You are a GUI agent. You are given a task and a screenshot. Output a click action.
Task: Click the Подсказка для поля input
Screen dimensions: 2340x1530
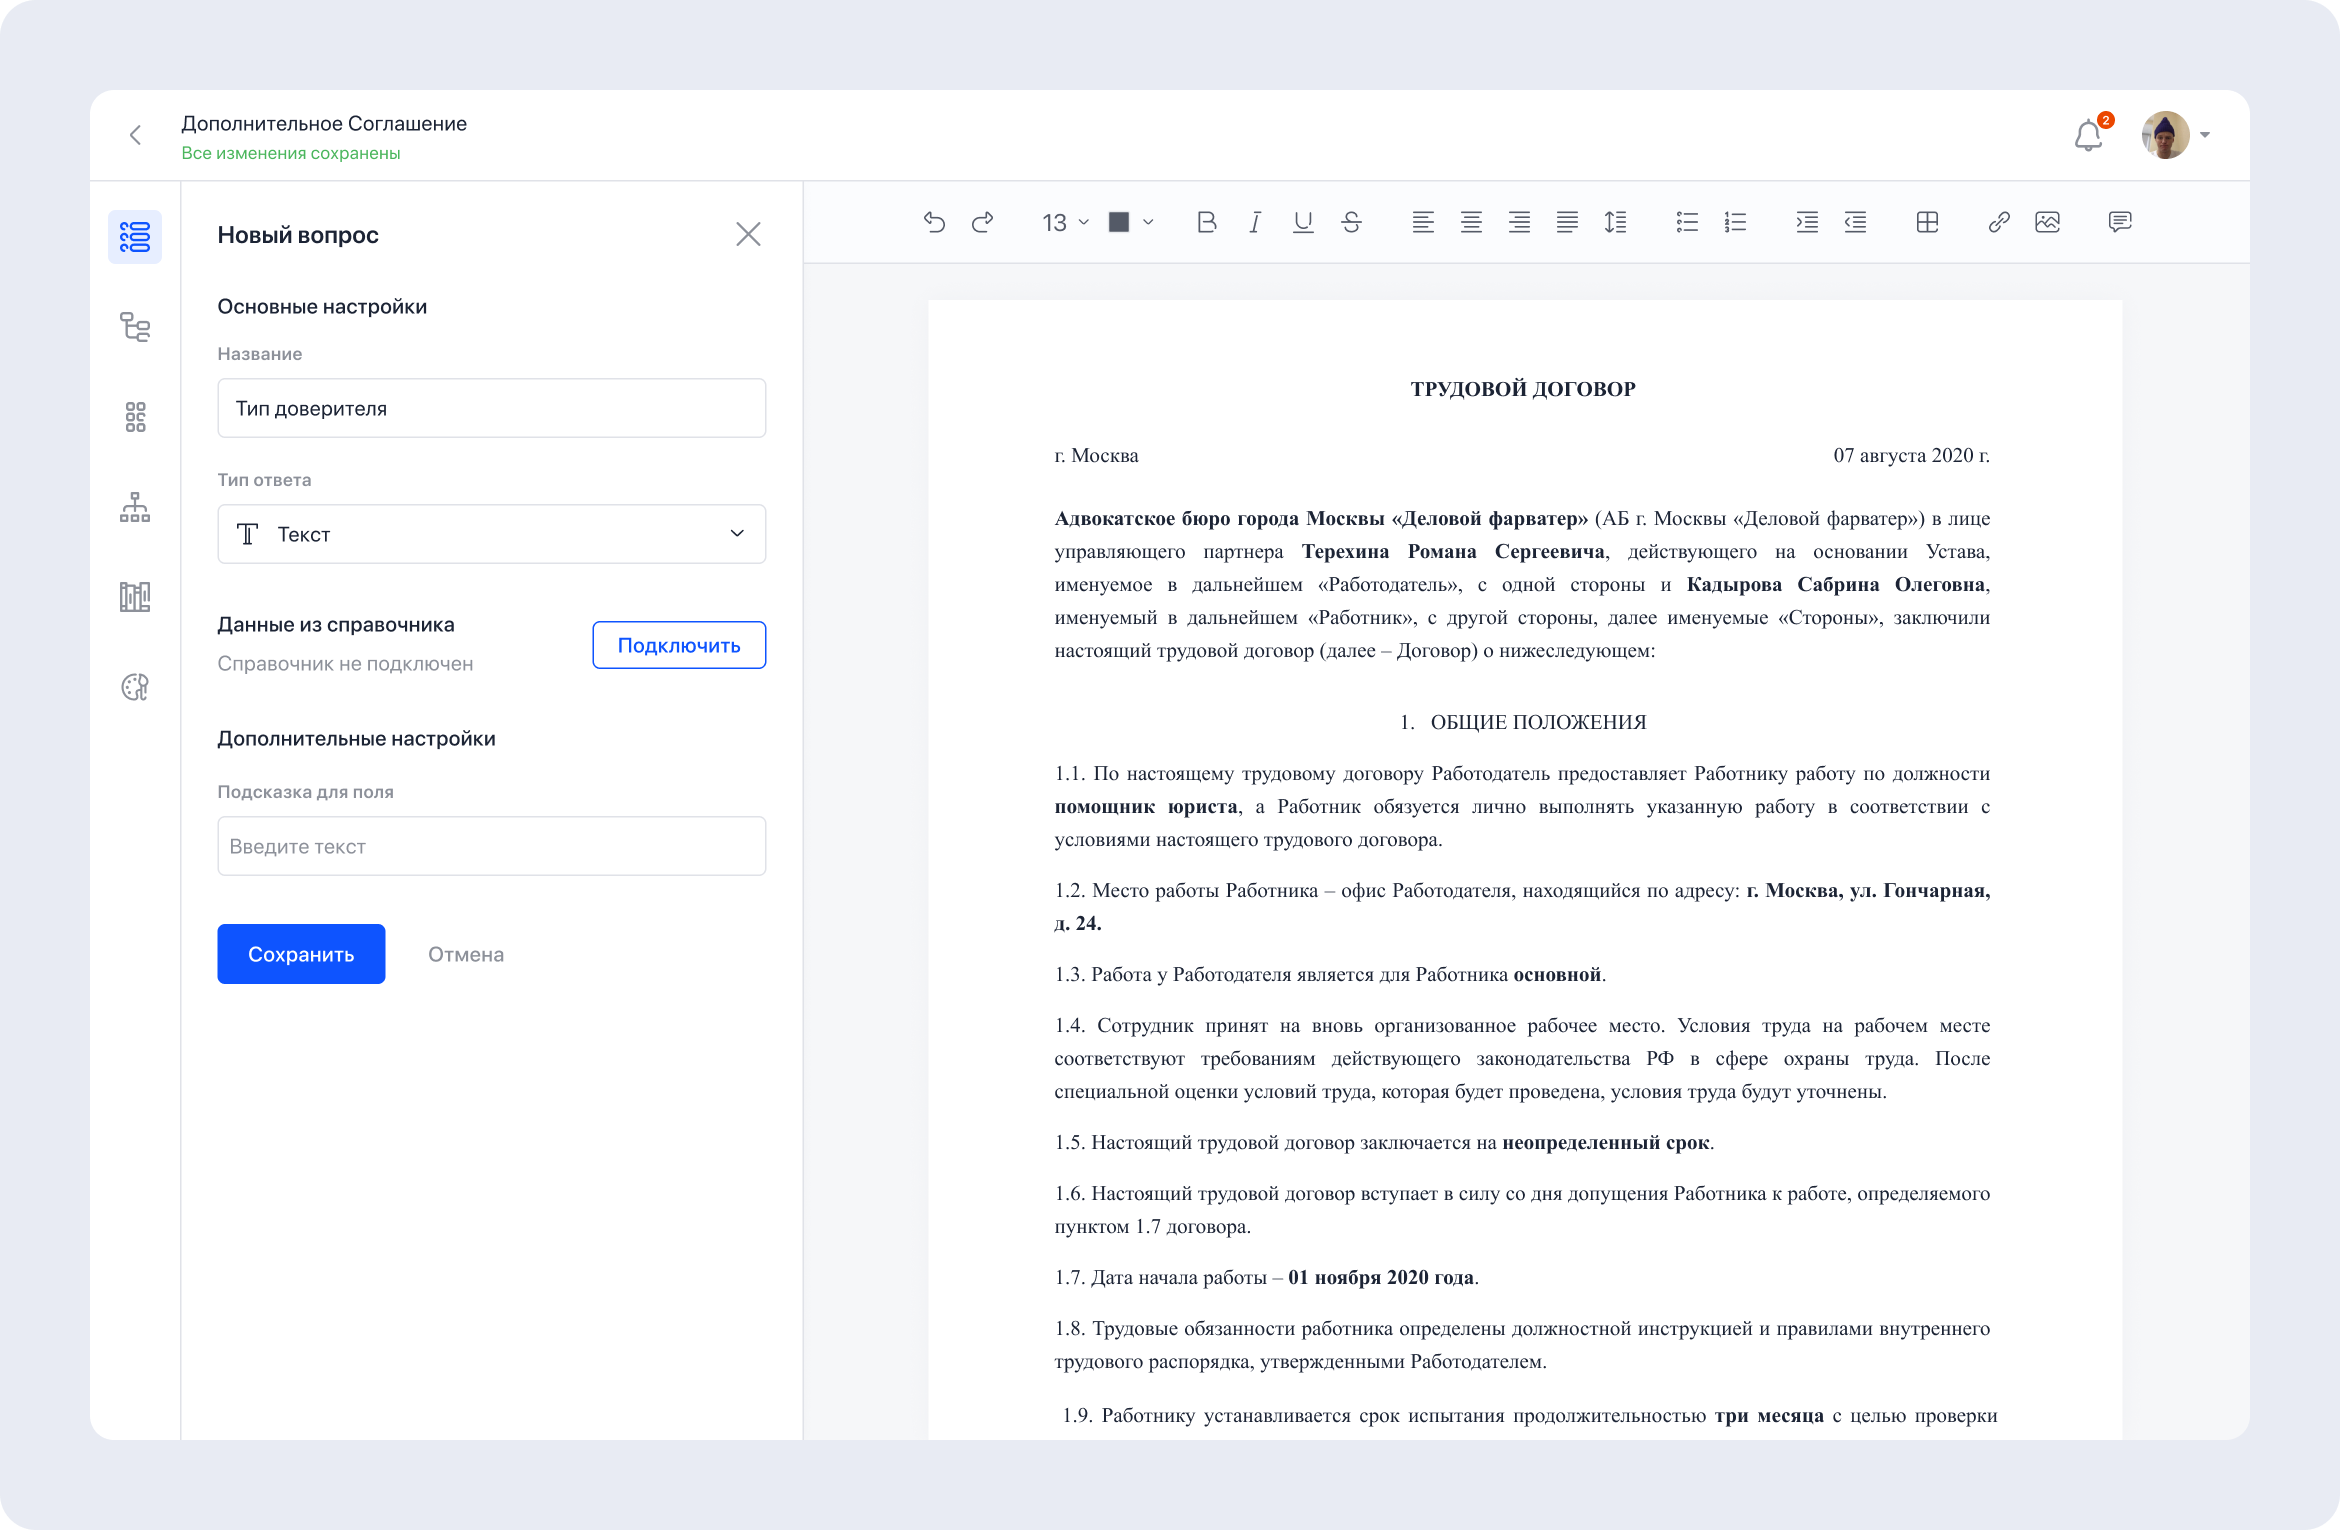click(x=491, y=846)
